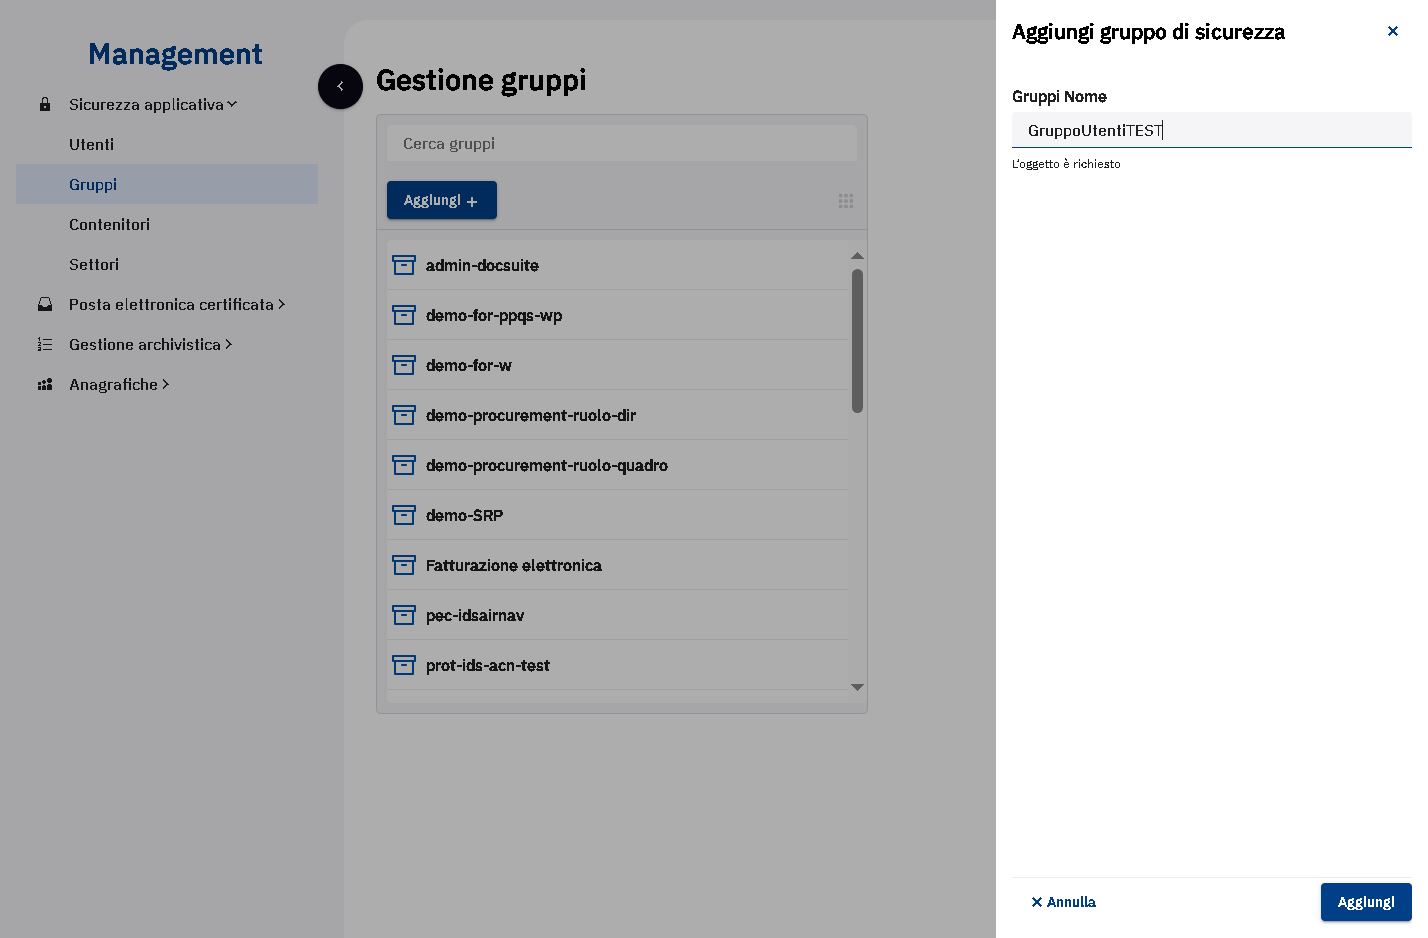Select the demo-for-ppqs-wp group name
This screenshot has width=1428, height=938.
494,315
